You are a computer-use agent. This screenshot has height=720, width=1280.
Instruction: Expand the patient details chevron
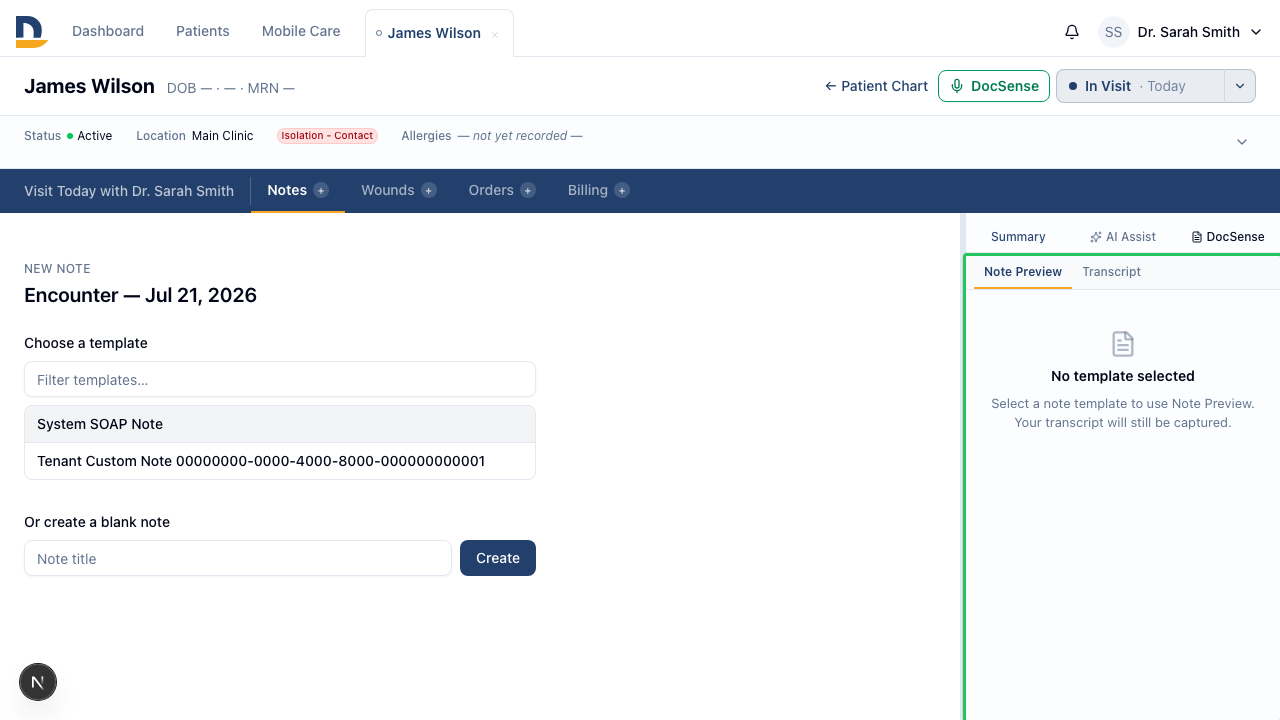1242,142
